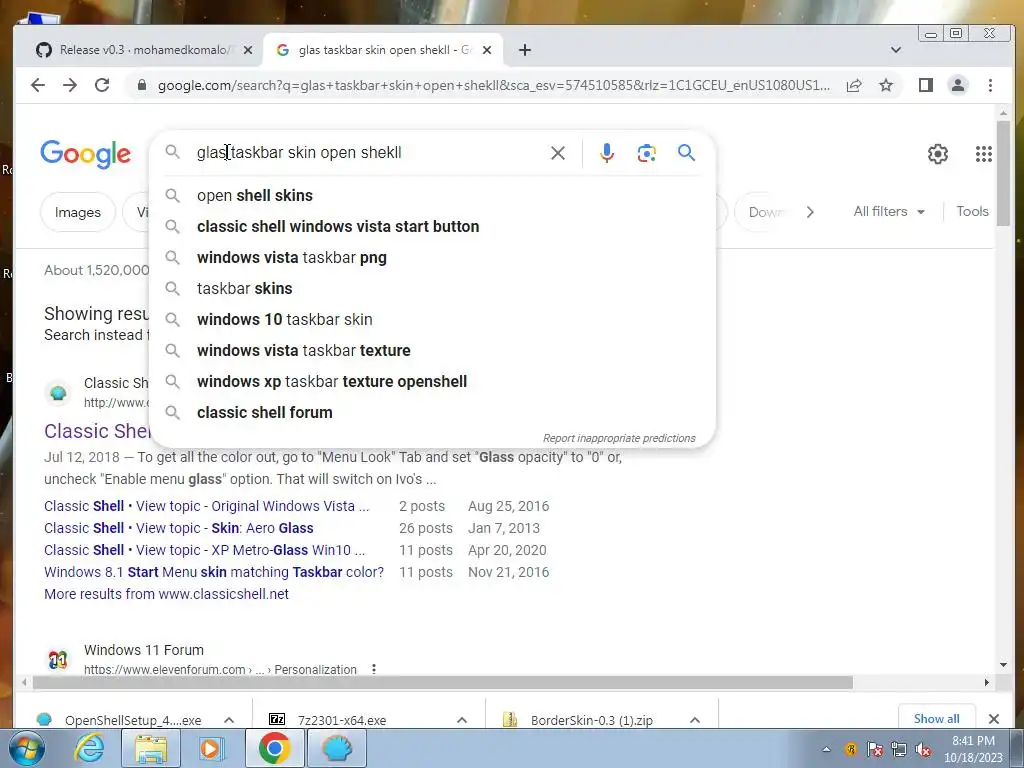Open the shell app in taskbar
This screenshot has height=768, width=1024.
pos(337,748)
